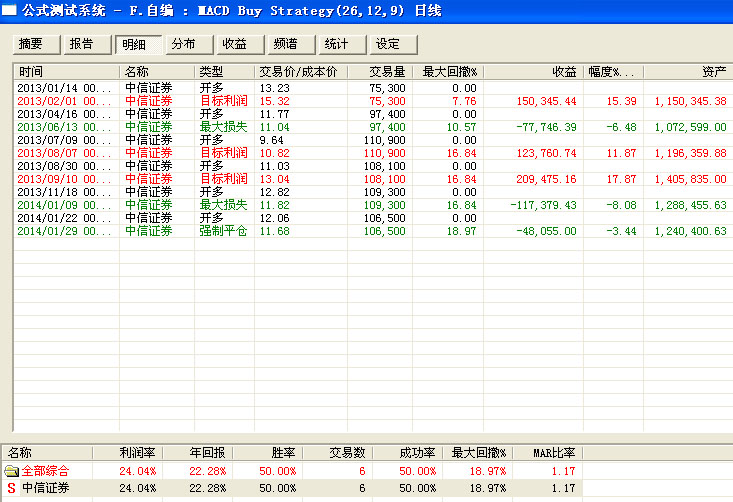This screenshot has width=733, height=502.
Task: Click the loss value -77,746.39
Action: [546, 127]
